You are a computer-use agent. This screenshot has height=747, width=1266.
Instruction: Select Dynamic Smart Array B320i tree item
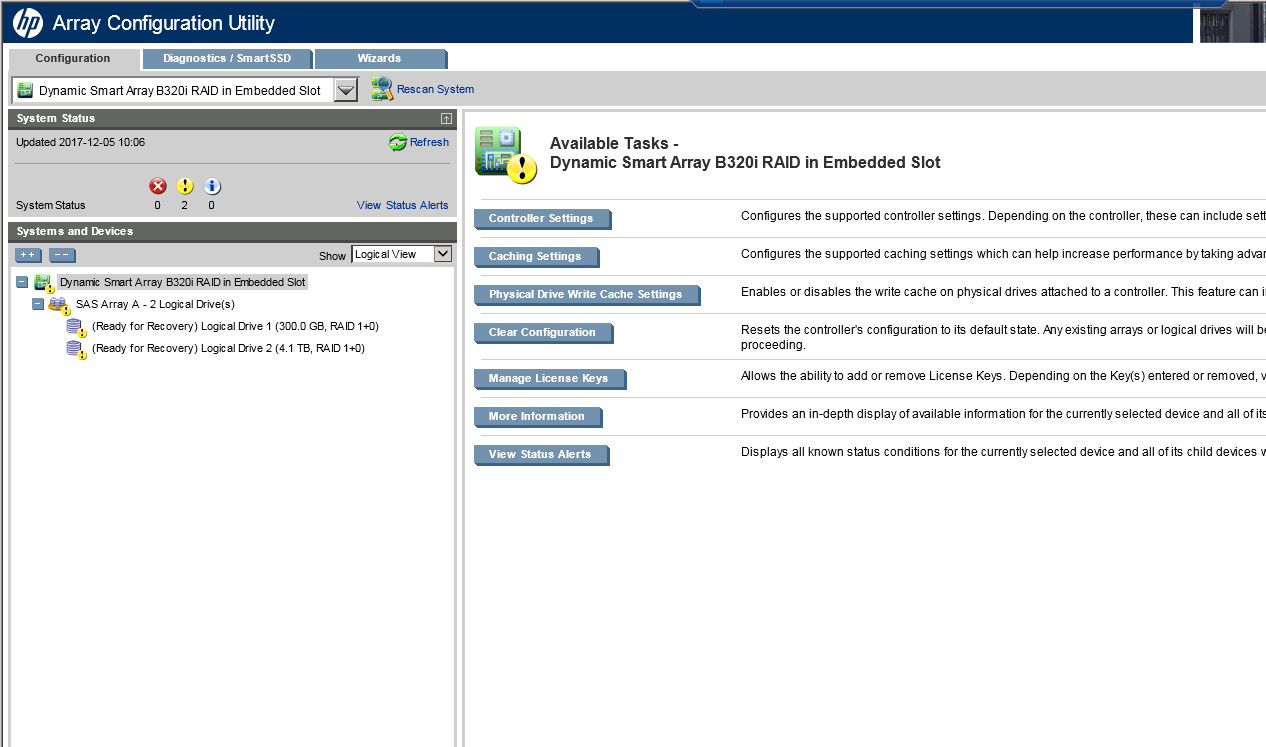point(182,282)
